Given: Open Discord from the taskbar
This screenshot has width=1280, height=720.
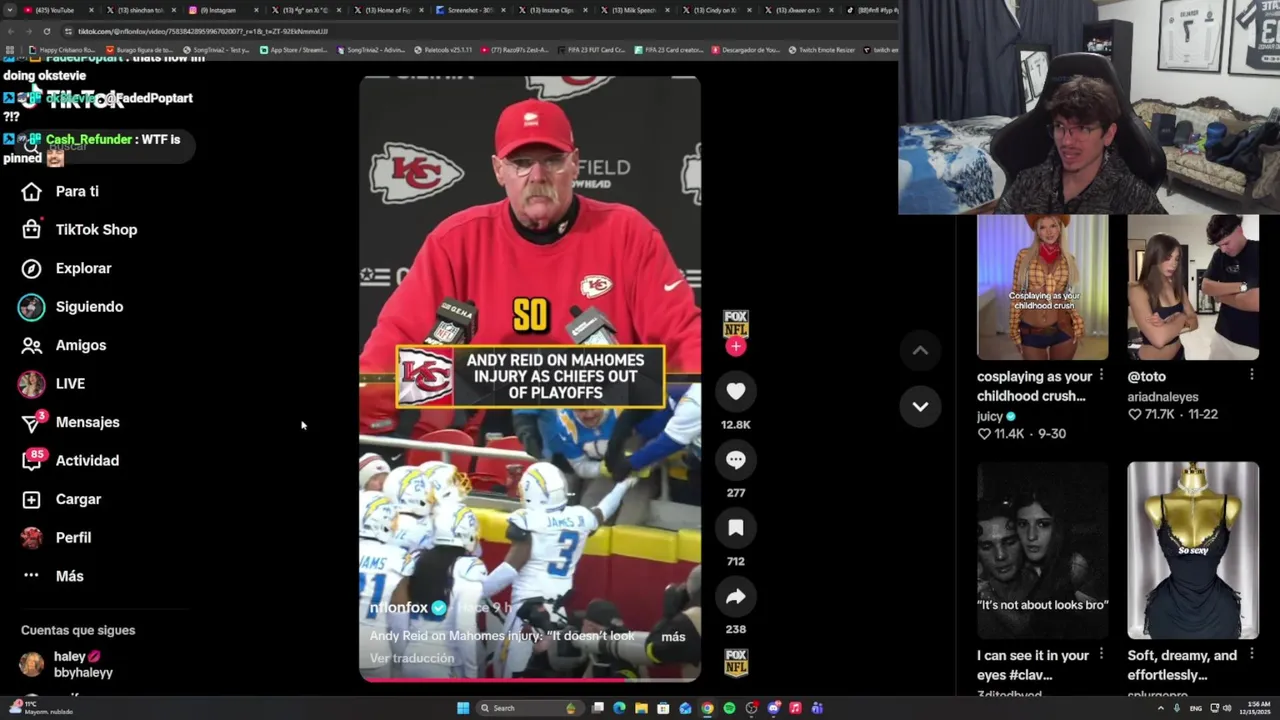Looking at the screenshot, I should (773, 708).
